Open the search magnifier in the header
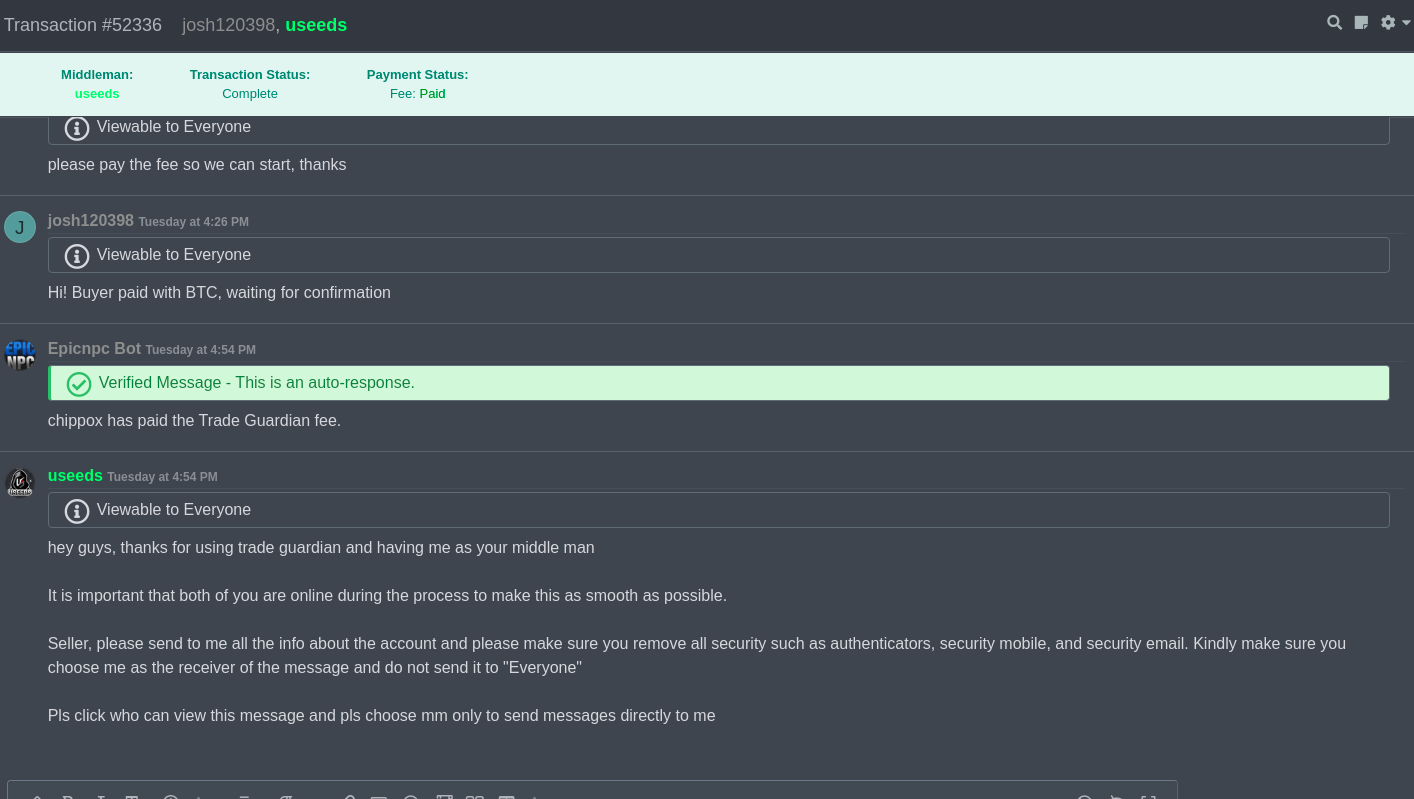 (x=1334, y=22)
